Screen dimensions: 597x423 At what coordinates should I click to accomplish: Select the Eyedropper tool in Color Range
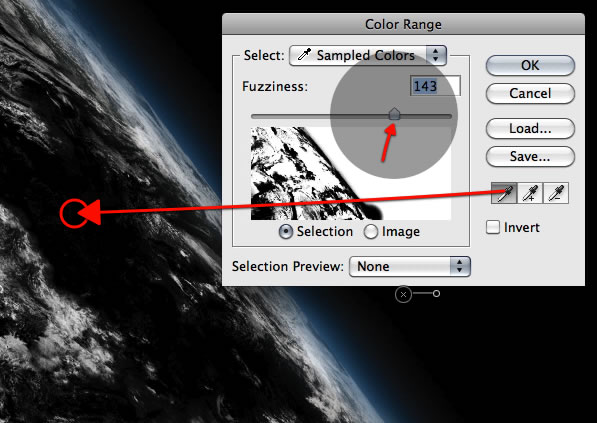(x=504, y=193)
